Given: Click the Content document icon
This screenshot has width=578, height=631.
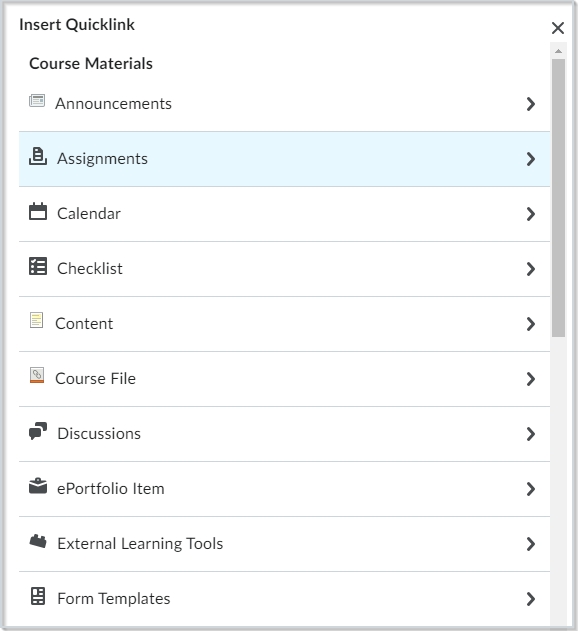Looking at the screenshot, I should (x=37, y=320).
